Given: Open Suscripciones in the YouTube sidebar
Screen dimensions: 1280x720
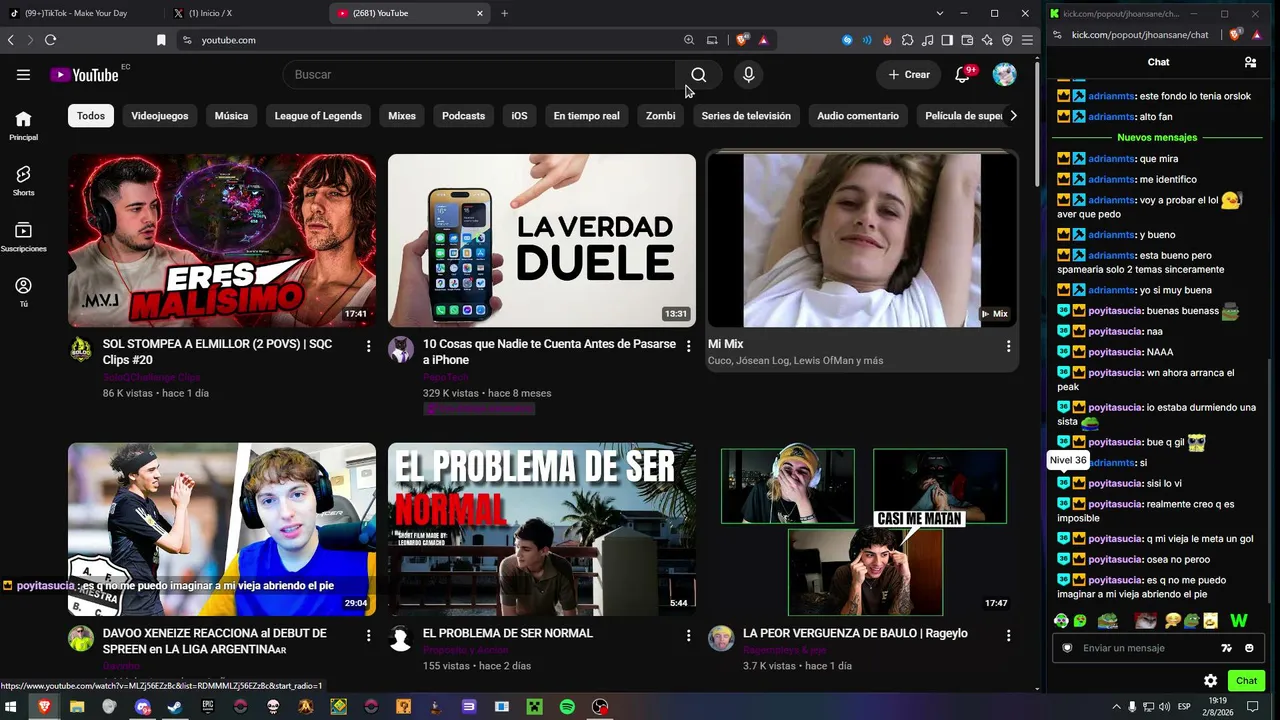Looking at the screenshot, I should (23, 236).
